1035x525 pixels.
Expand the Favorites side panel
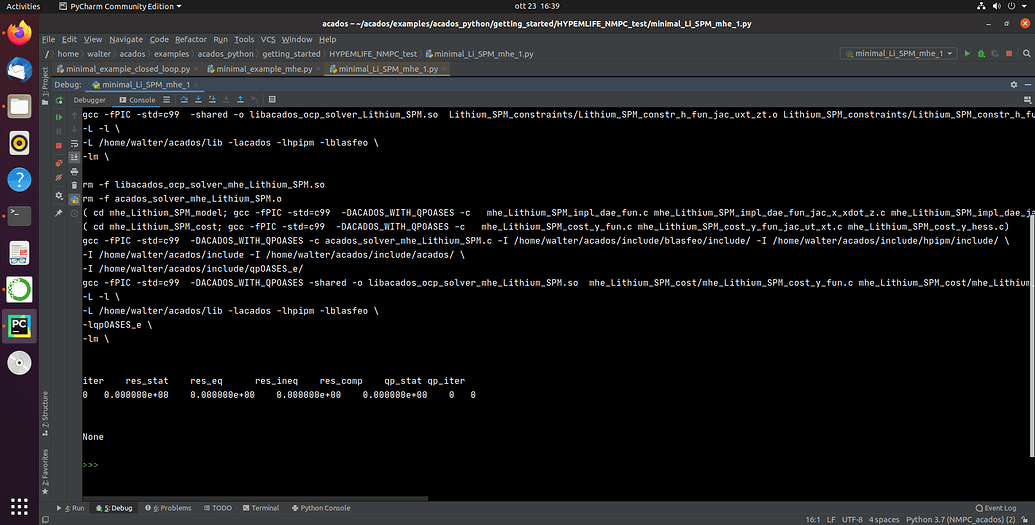45,472
